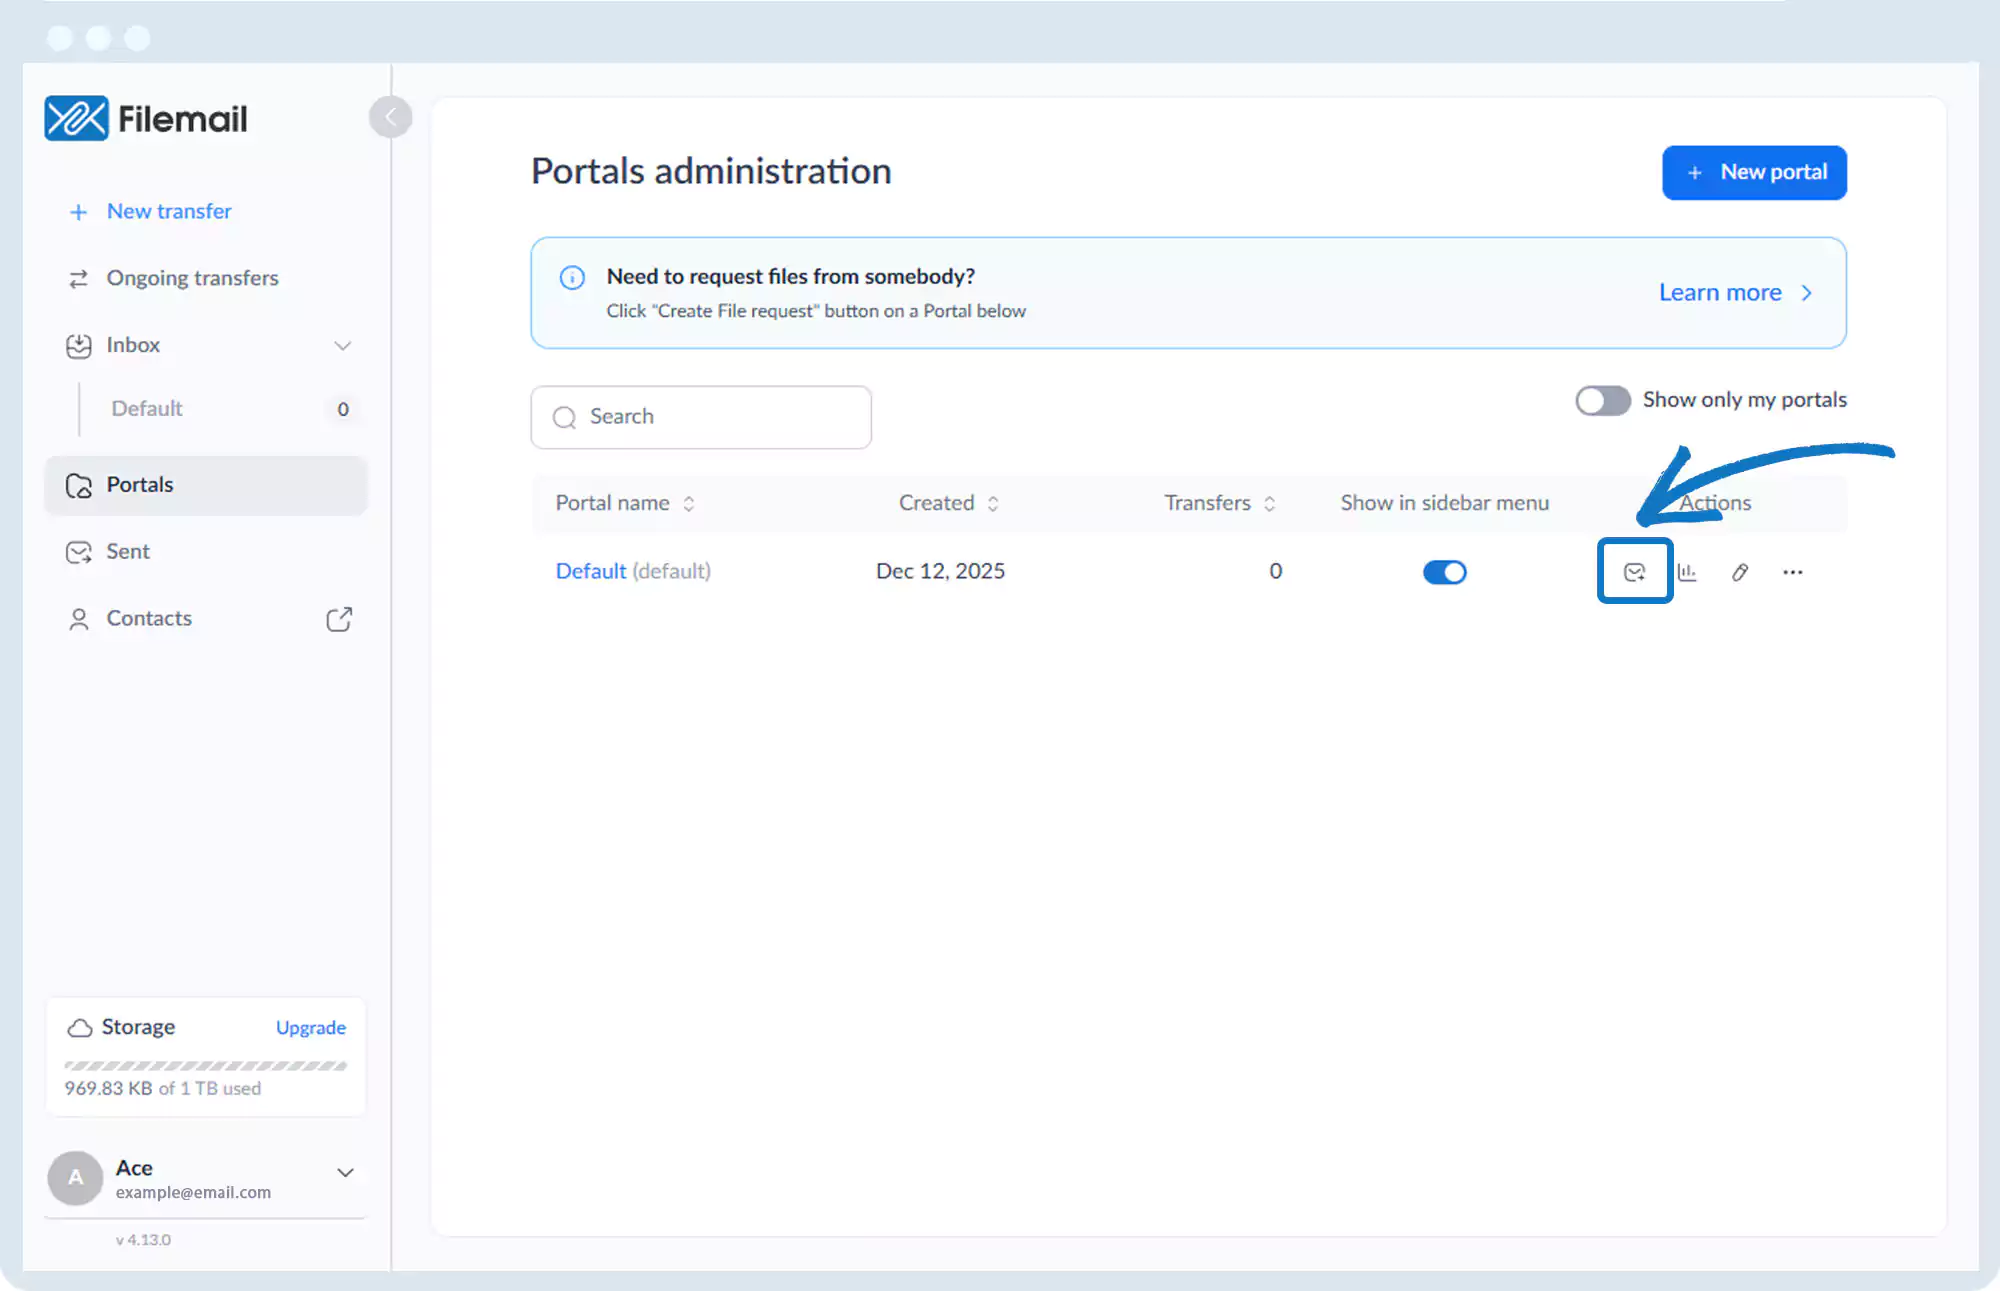2000x1291 pixels.
Task: Open the three-dots more actions menu
Action: [x=1792, y=572]
